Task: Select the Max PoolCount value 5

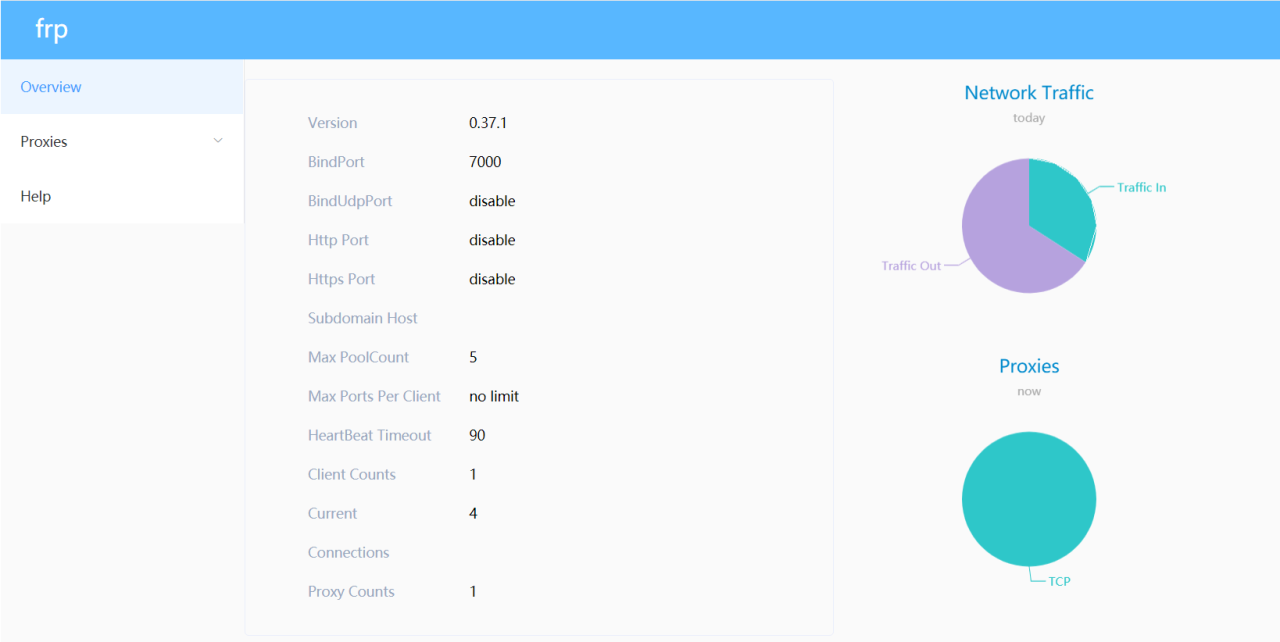Action: (473, 357)
